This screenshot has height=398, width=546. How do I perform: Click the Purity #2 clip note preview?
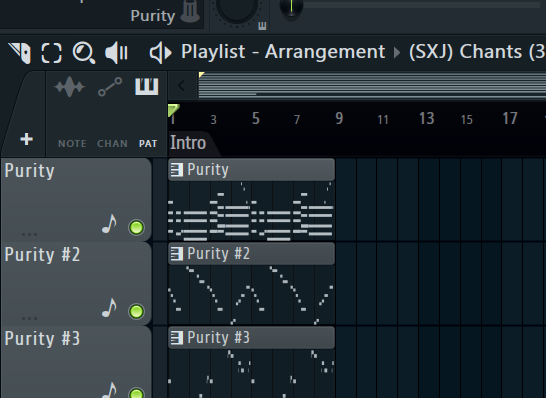point(251,295)
